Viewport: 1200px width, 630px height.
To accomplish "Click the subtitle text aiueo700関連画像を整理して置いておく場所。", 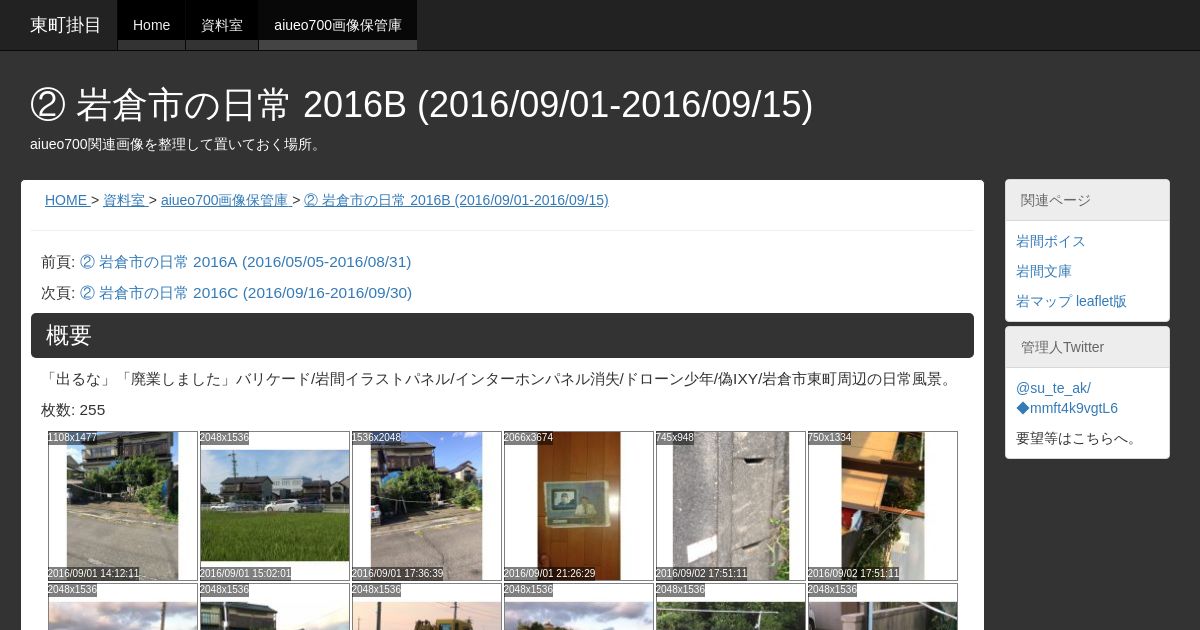I will (177, 144).
